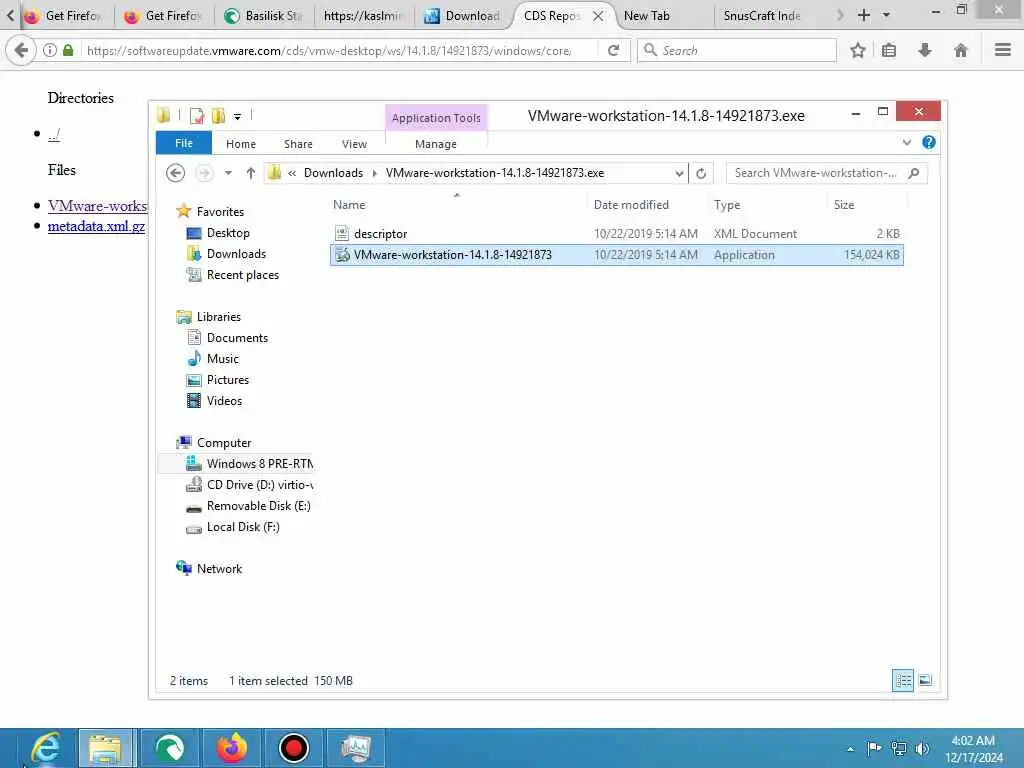Open the Manage ribbon tab

(x=436, y=144)
